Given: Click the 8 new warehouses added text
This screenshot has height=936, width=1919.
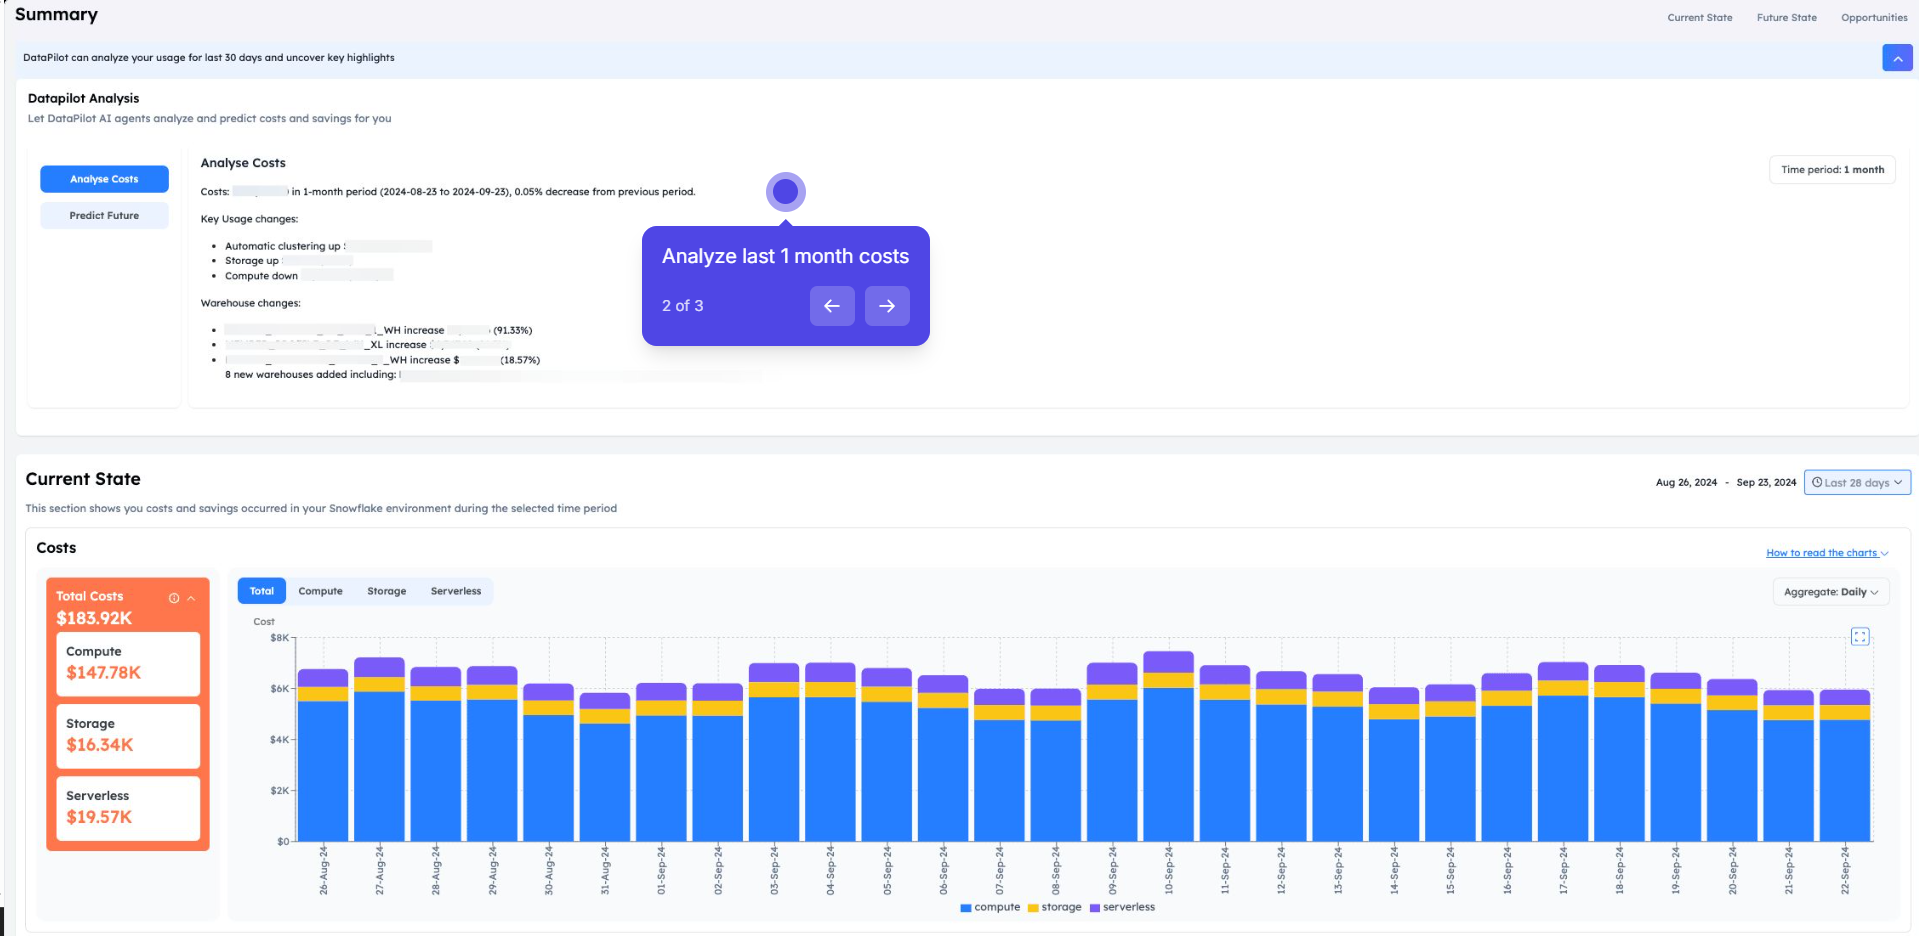Looking at the screenshot, I should (310, 375).
